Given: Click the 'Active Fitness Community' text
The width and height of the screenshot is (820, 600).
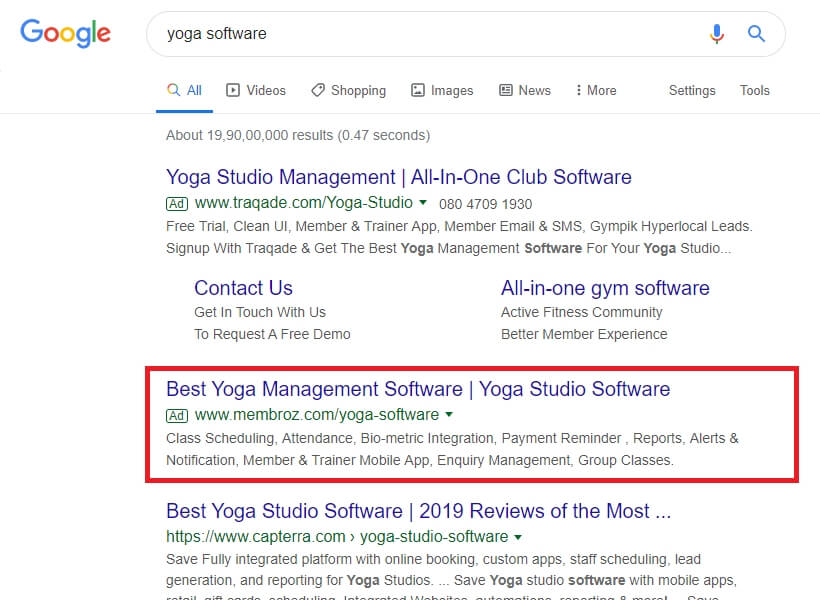Looking at the screenshot, I should click(x=582, y=312).
